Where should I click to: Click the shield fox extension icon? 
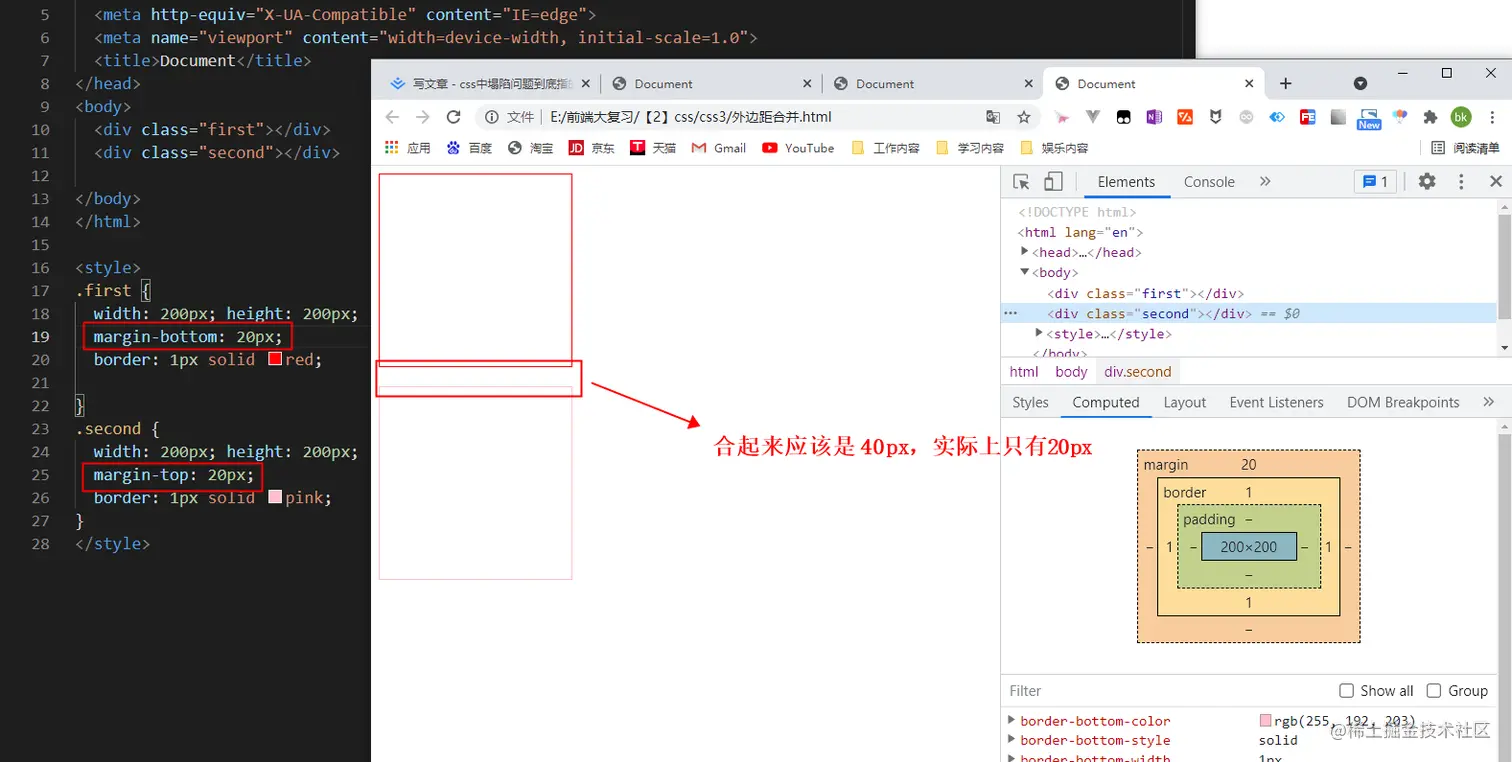pos(1215,117)
